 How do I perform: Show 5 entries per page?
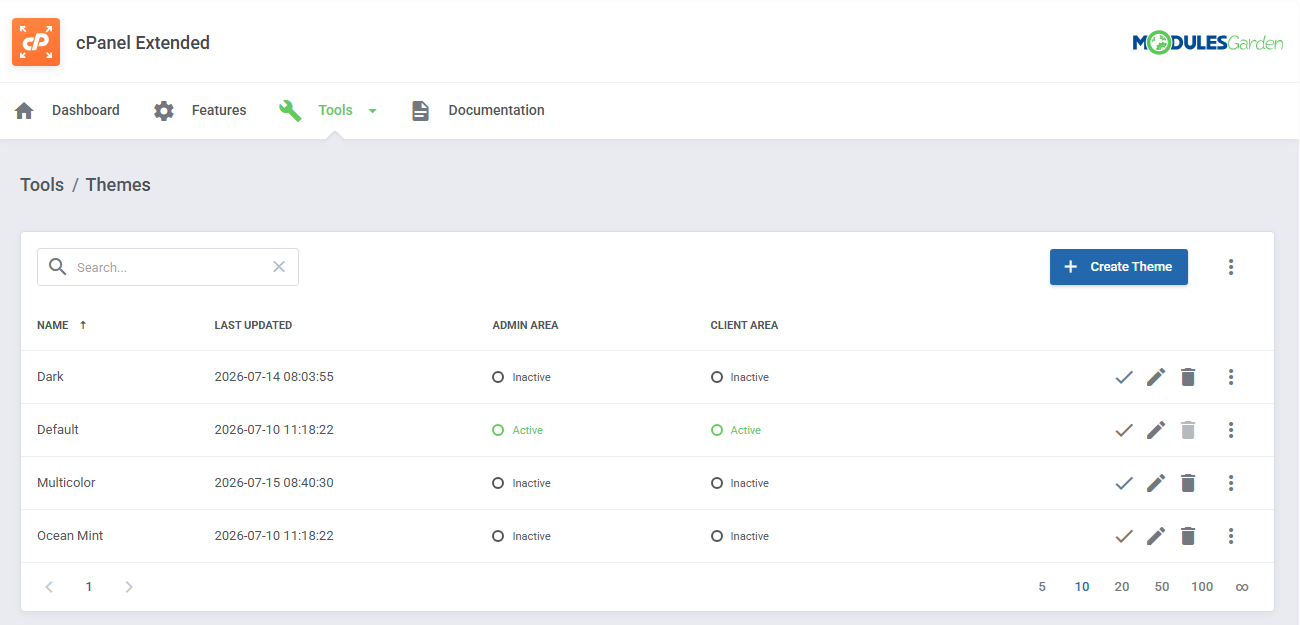tap(1042, 587)
